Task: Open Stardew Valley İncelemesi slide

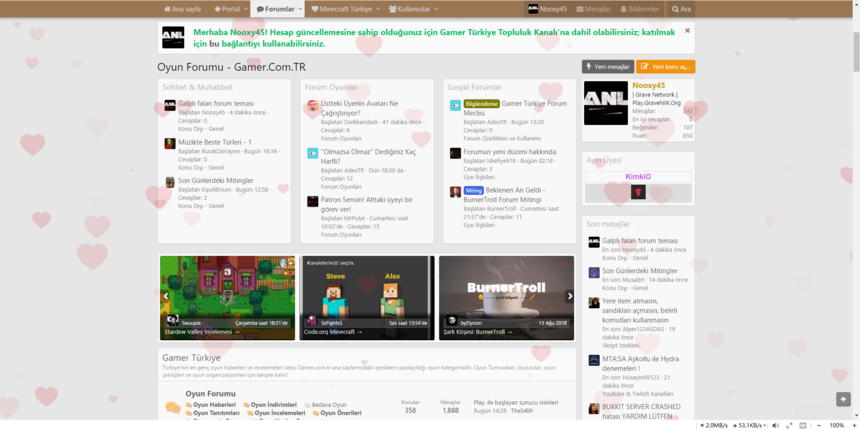Action: 227,298
